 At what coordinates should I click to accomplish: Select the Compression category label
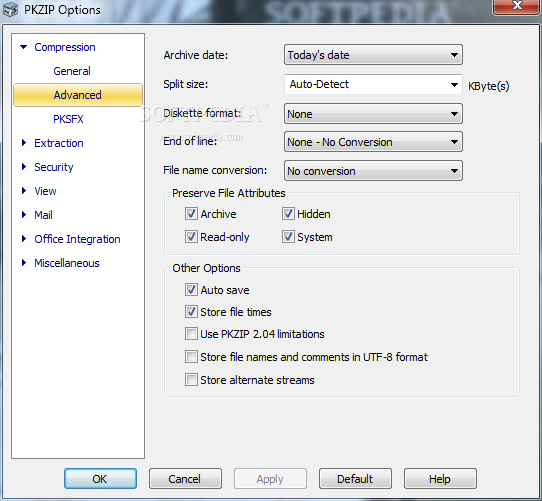[x=65, y=47]
